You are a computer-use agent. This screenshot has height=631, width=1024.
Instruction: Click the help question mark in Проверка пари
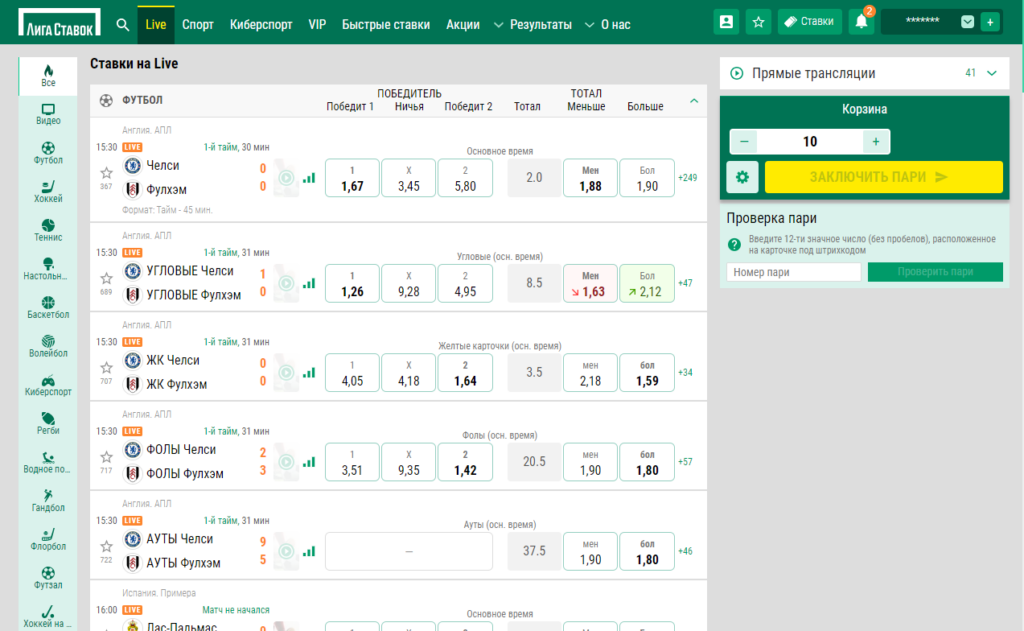734,244
